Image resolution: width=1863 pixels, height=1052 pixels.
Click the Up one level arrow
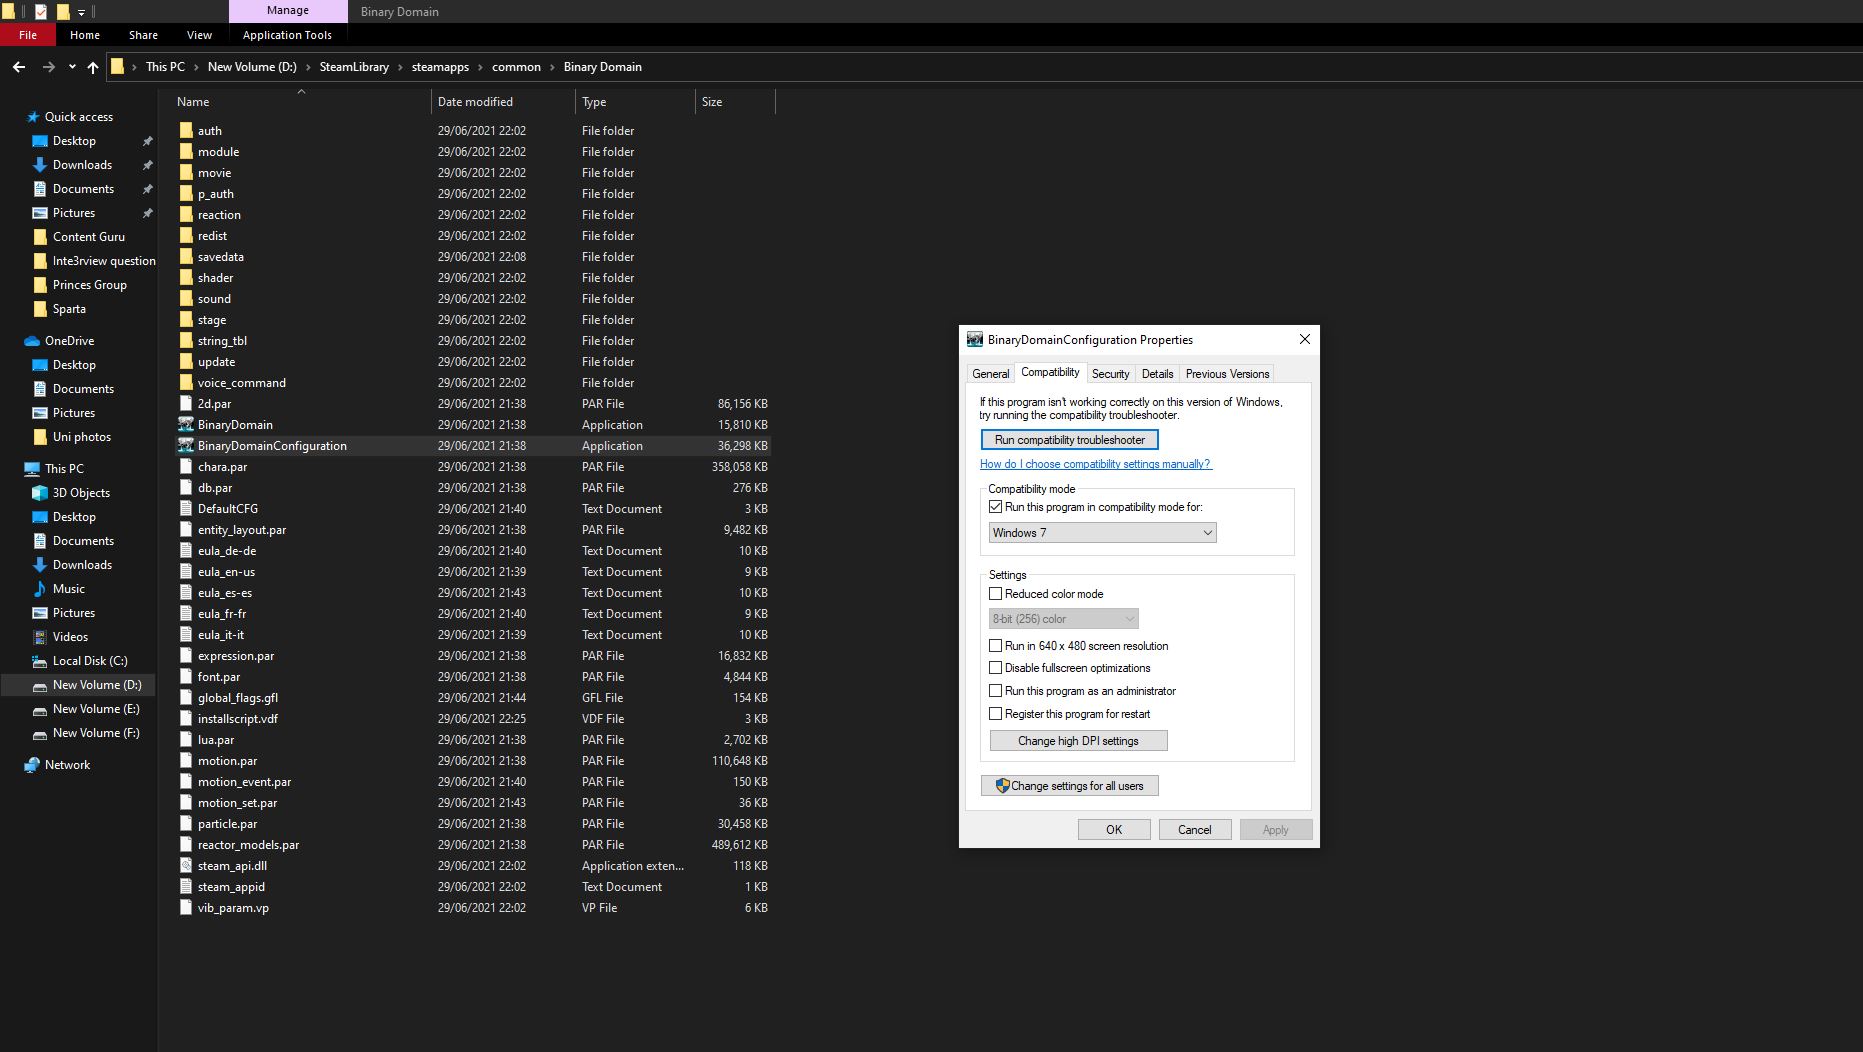coord(93,67)
